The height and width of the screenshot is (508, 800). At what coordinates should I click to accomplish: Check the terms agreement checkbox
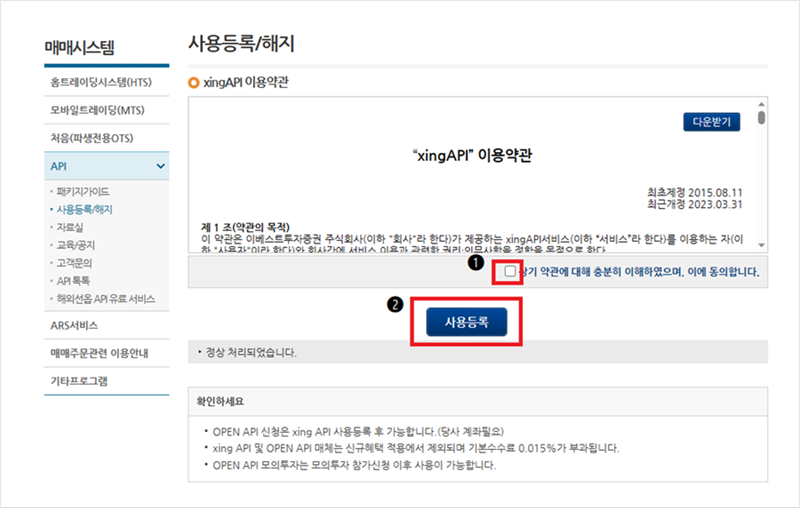click(510, 271)
